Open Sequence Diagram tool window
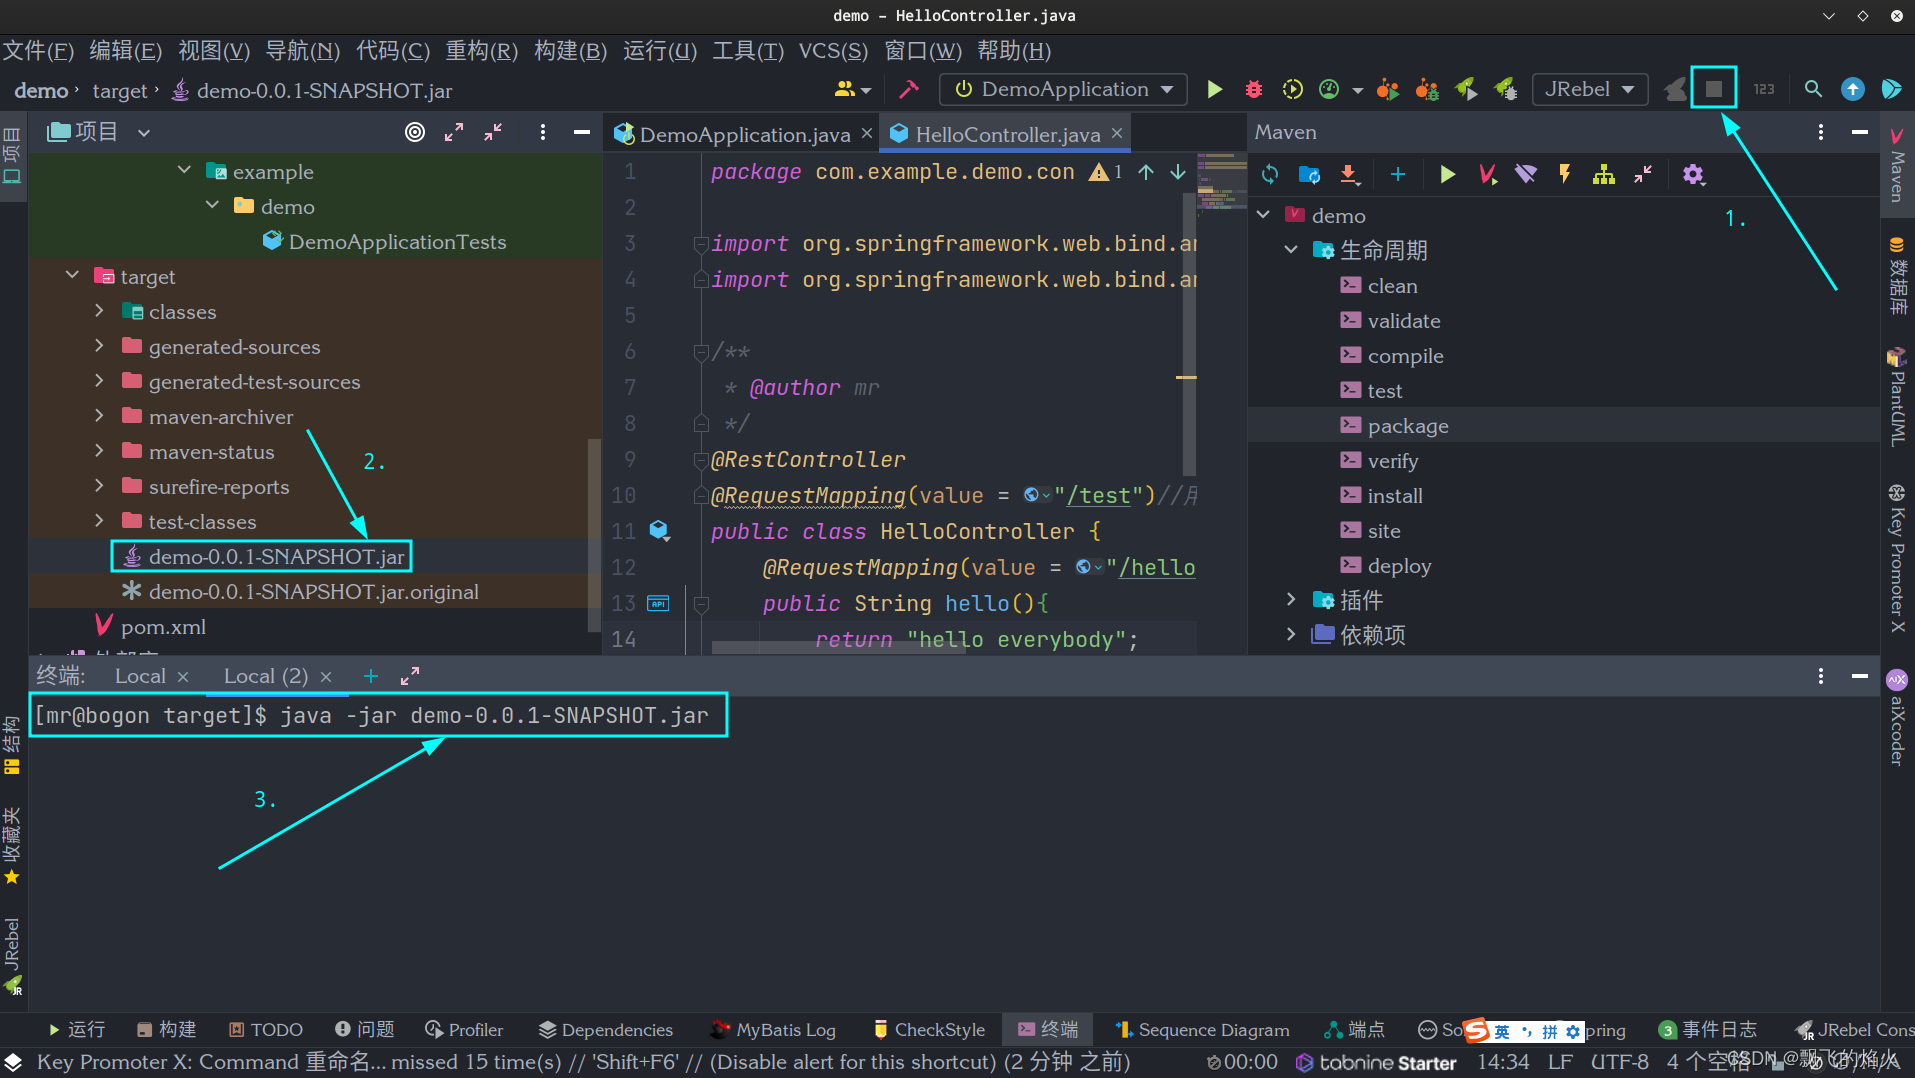Screen dimensions: 1915x1078 coord(1201,1030)
